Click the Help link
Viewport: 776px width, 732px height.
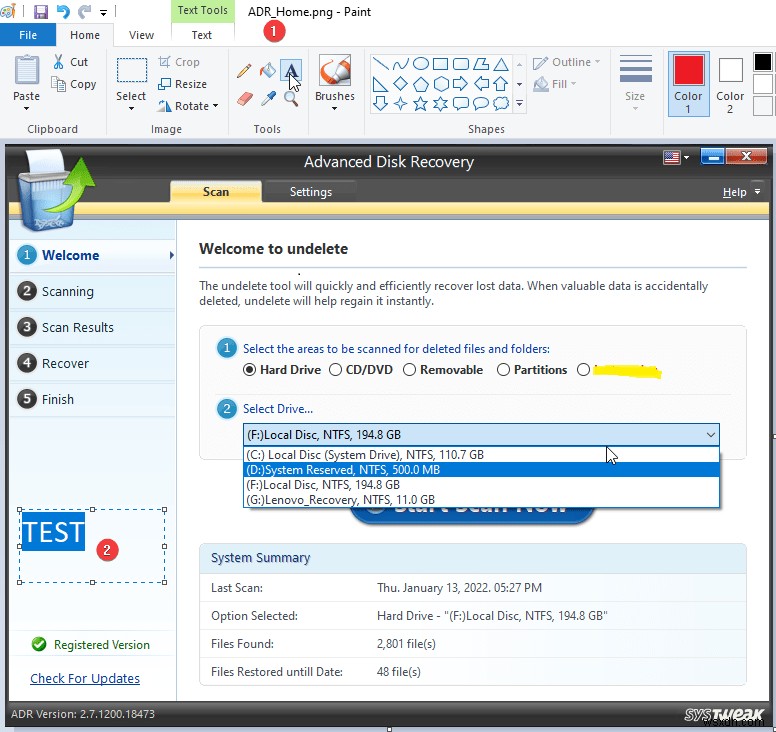[734, 192]
